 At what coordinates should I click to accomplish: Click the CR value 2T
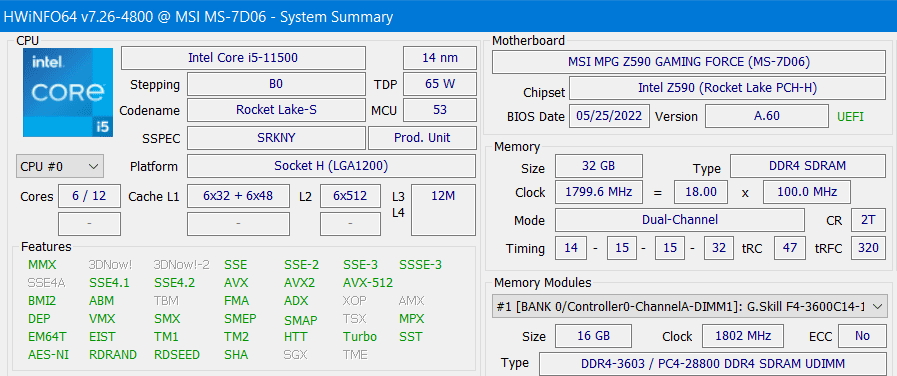(868, 220)
